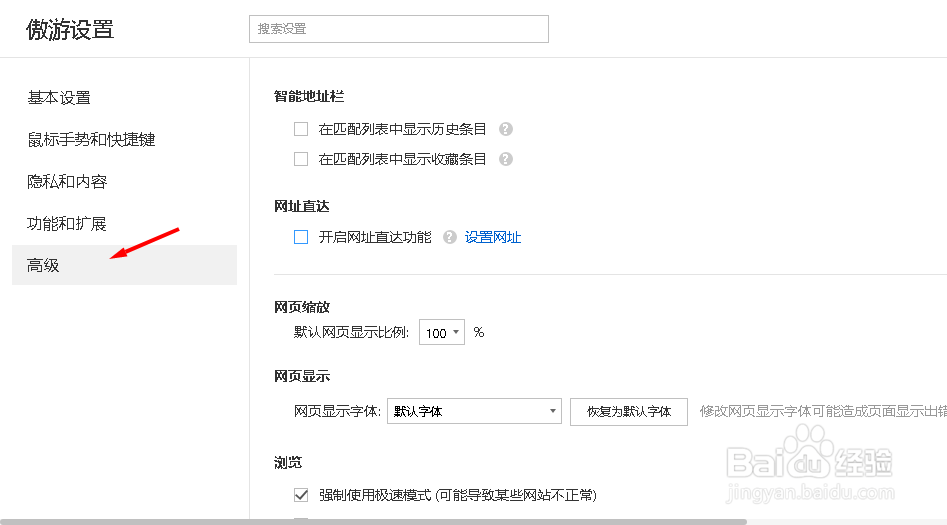This screenshot has width=947, height=525.
Task: Tick the 在匹配列表中显示收藏条目 checkbox
Action: coord(301,159)
